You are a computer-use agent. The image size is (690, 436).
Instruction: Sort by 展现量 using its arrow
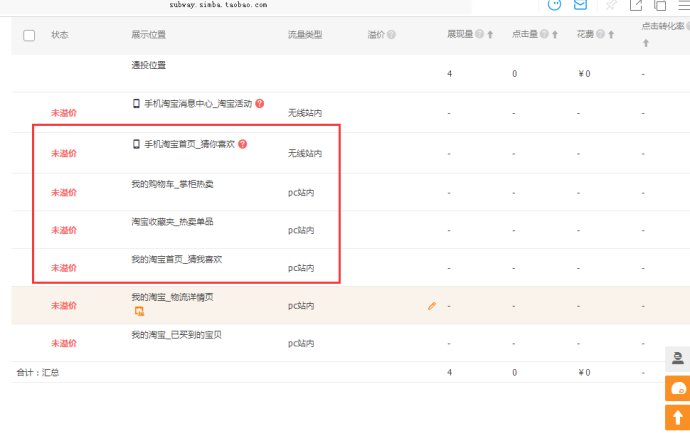490,34
